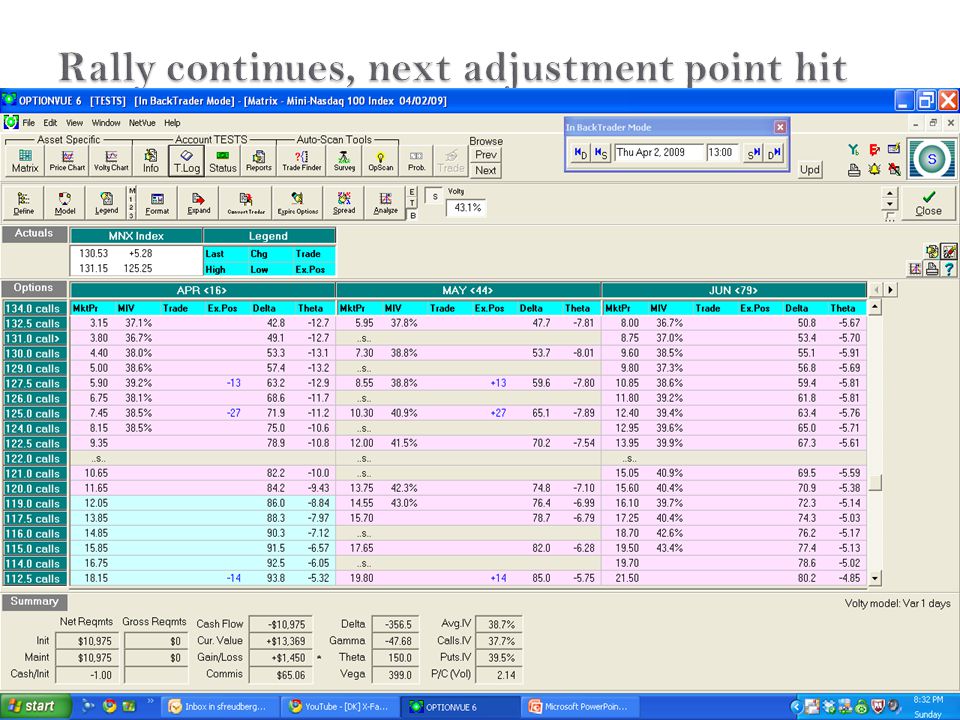The height and width of the screenshot is (720, 960).
Task: Open the Edit menu
Action: (x=50, y=123)
